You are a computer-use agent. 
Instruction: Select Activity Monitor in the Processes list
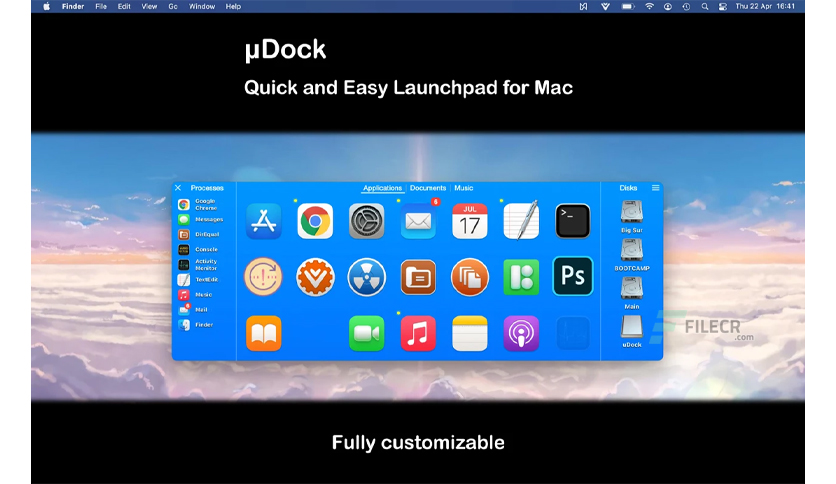click(x=200, y=265)
